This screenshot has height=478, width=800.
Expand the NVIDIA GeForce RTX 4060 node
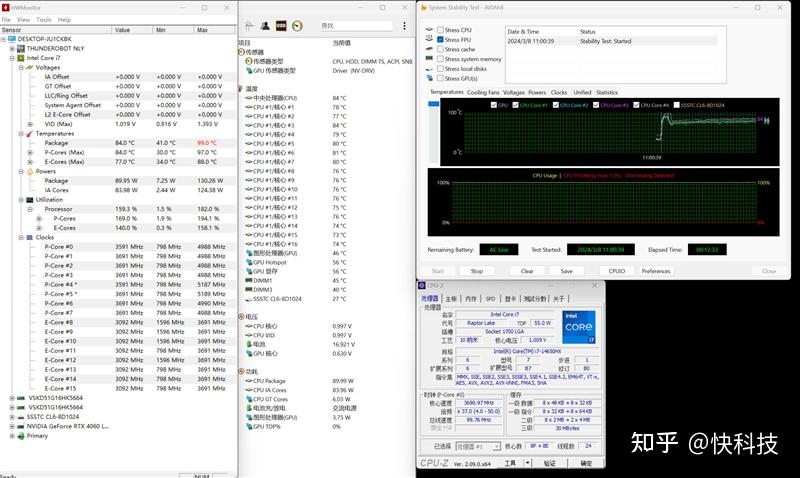(12, 426)
